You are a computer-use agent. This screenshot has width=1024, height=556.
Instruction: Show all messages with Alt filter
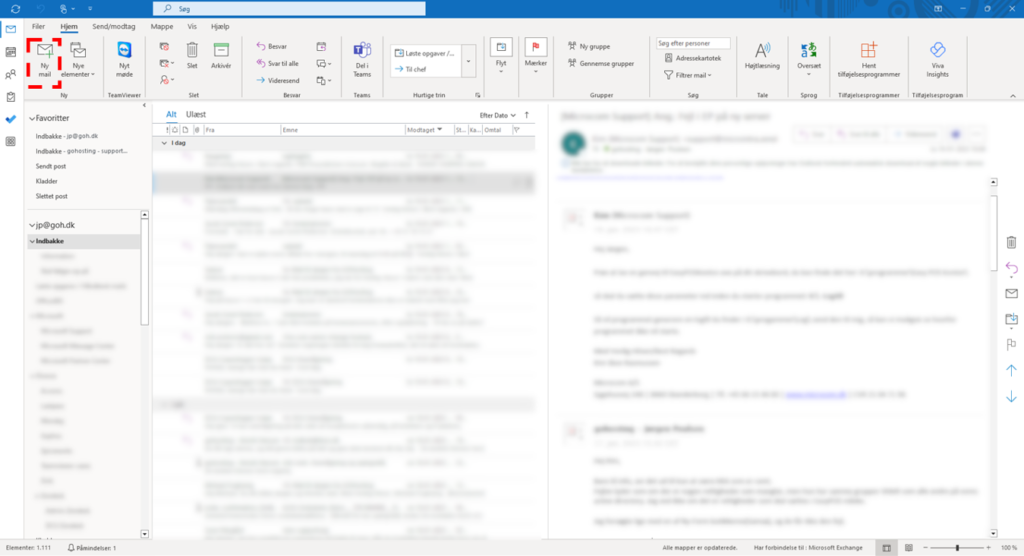pyautogui.click(x=171, y=115)
